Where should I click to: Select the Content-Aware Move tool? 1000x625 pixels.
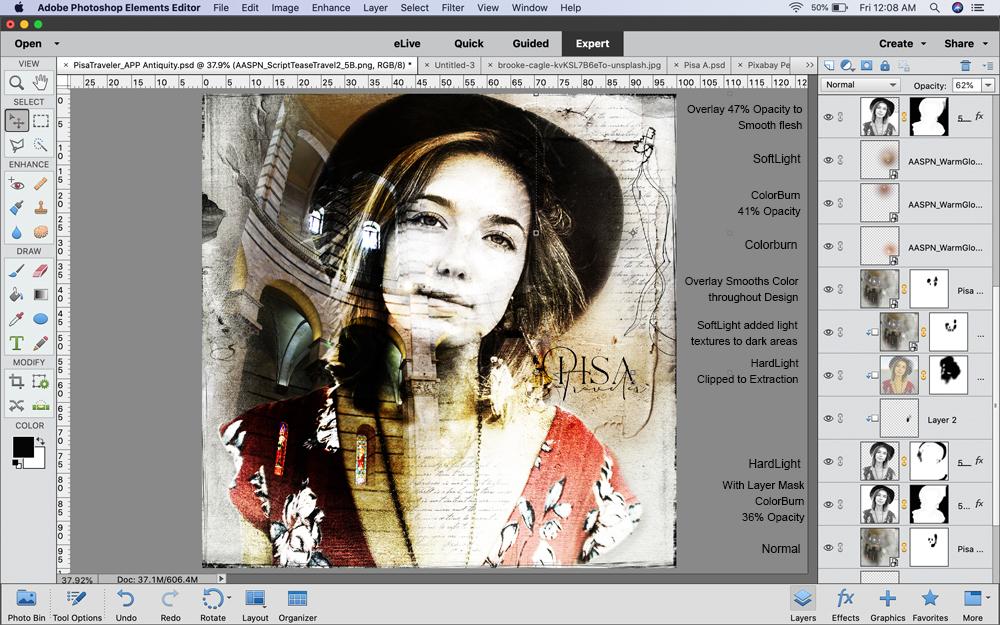click(x=17, y=406)
